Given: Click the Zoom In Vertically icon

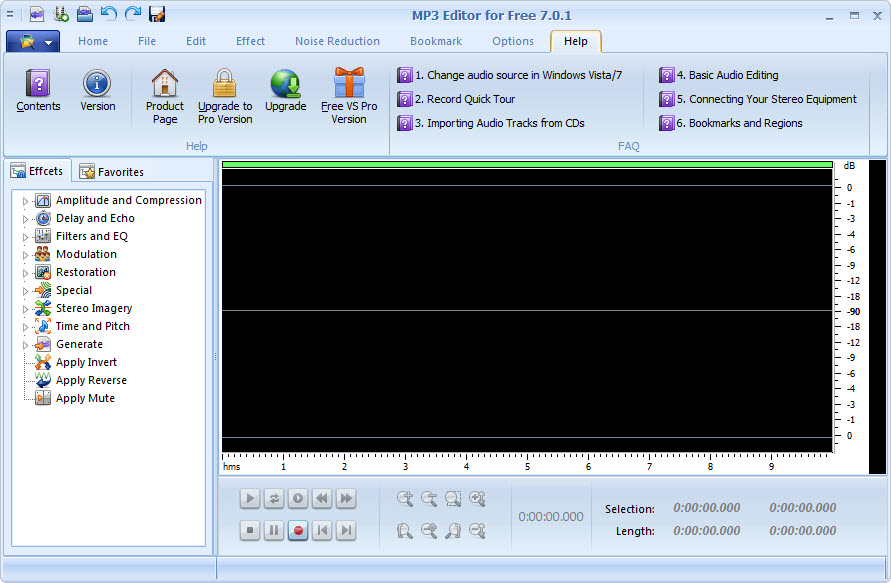Looking at the screenshot, I should click(x=477, y=499).
